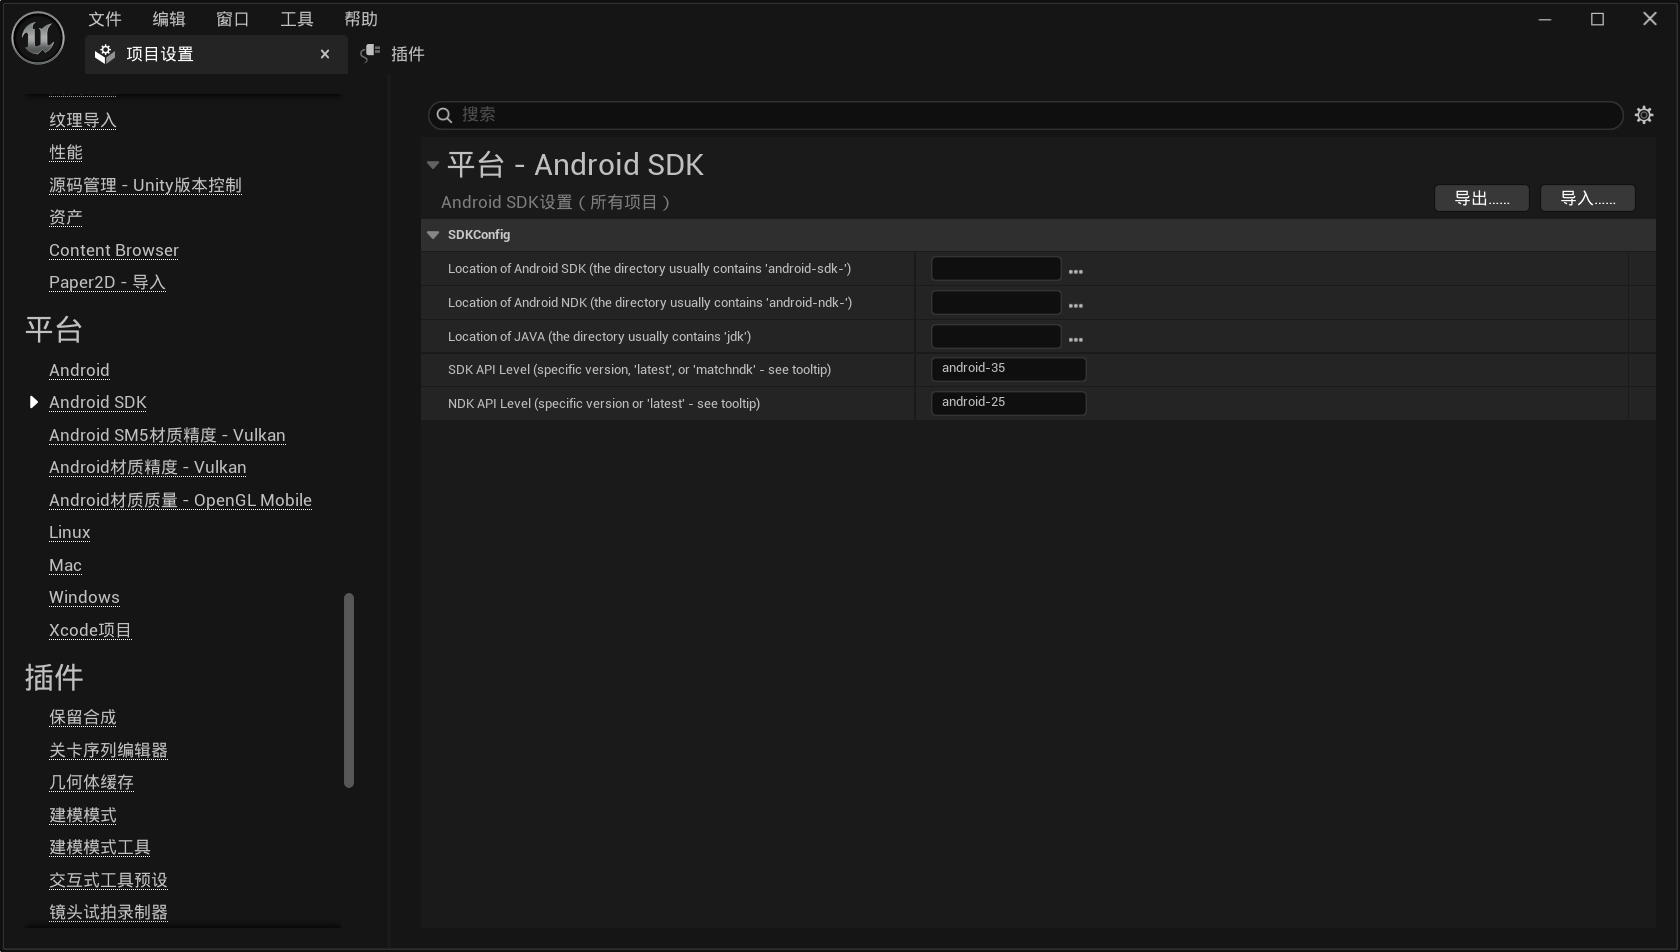1680x952 pixels.
Task: Open 建模模式工具 plugin settings
Action: 100,847
